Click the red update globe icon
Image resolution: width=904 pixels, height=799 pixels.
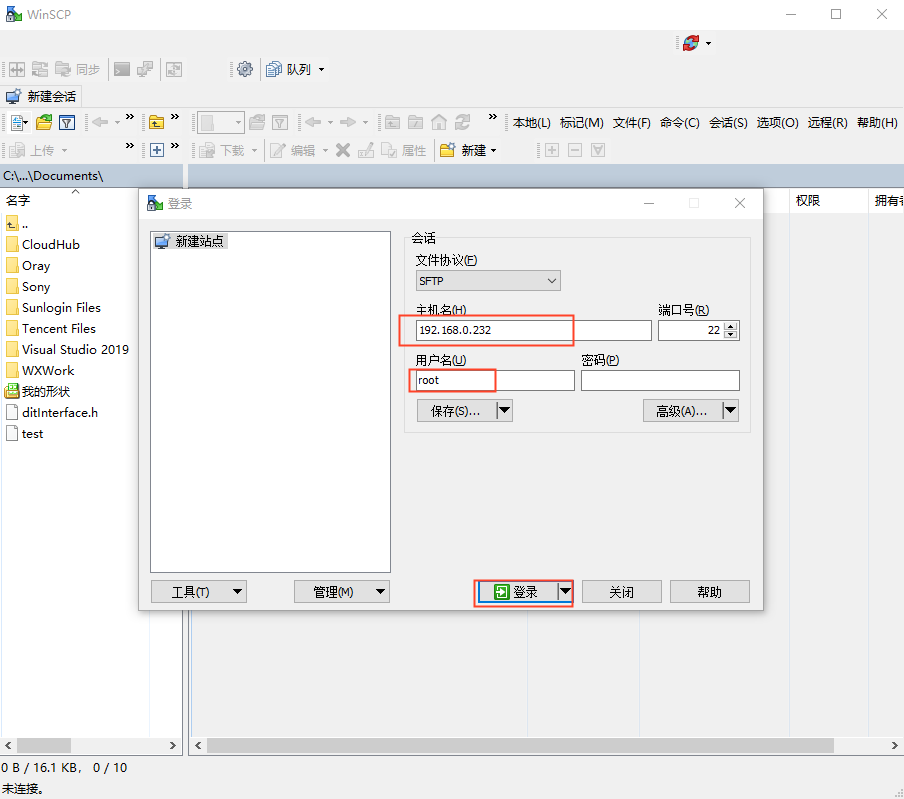click(x=690, y=43)
